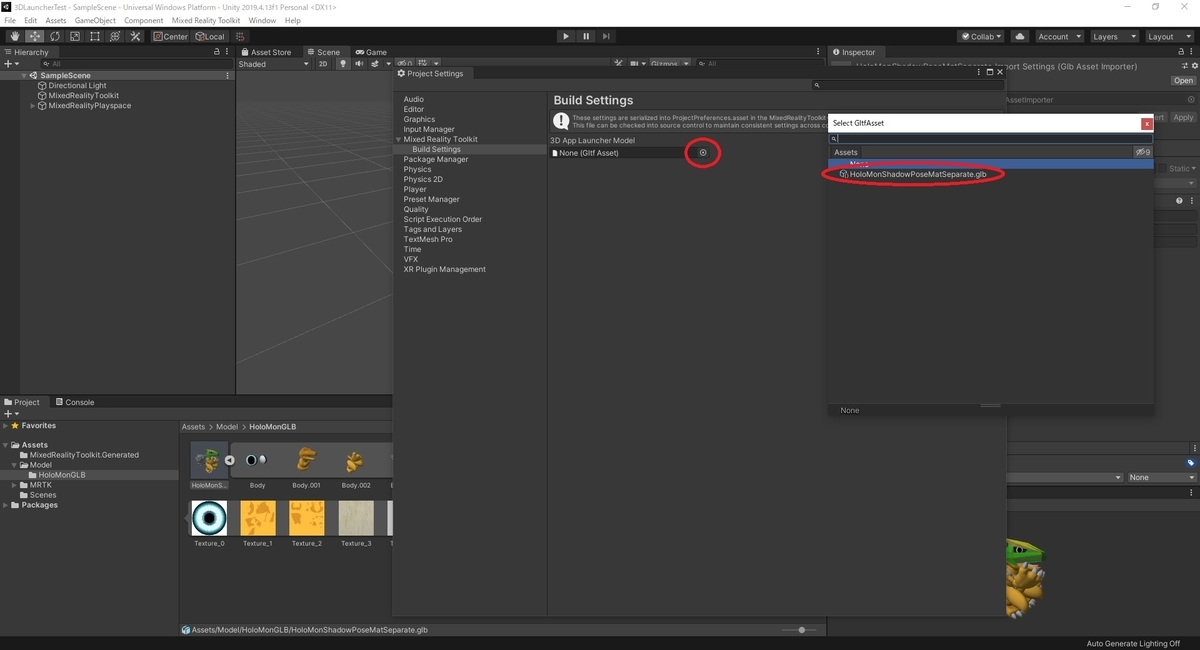Open component help question-mark icon in Inspector
1200x650 pixels.
[1179, 201]
